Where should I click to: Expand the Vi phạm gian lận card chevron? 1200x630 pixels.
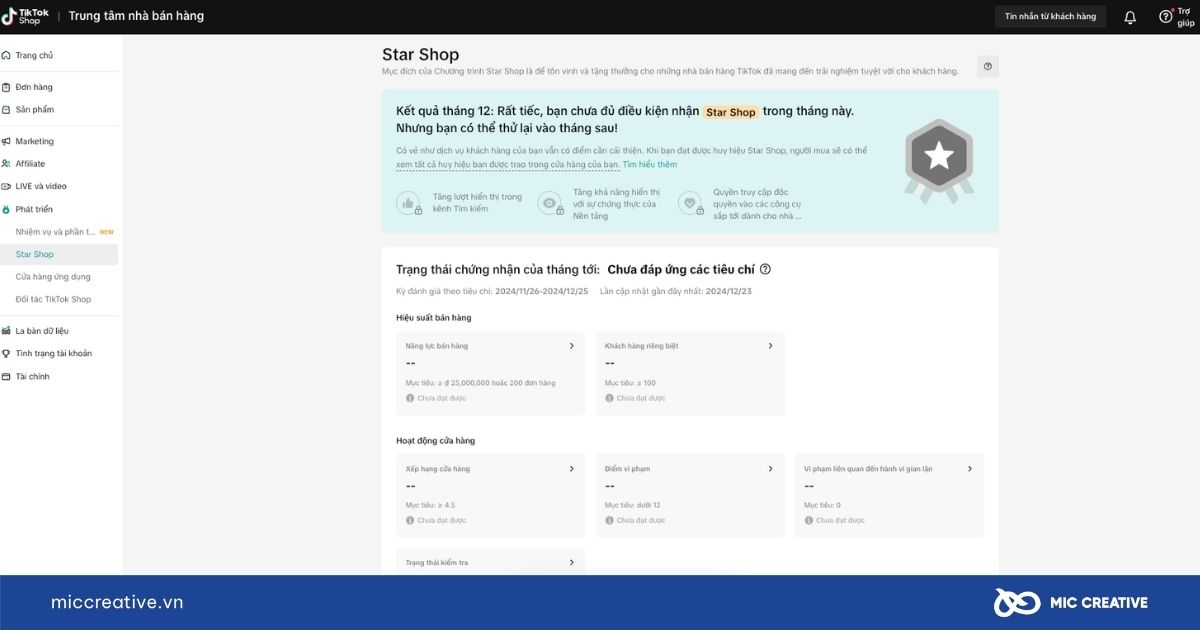tap(970, 468)
